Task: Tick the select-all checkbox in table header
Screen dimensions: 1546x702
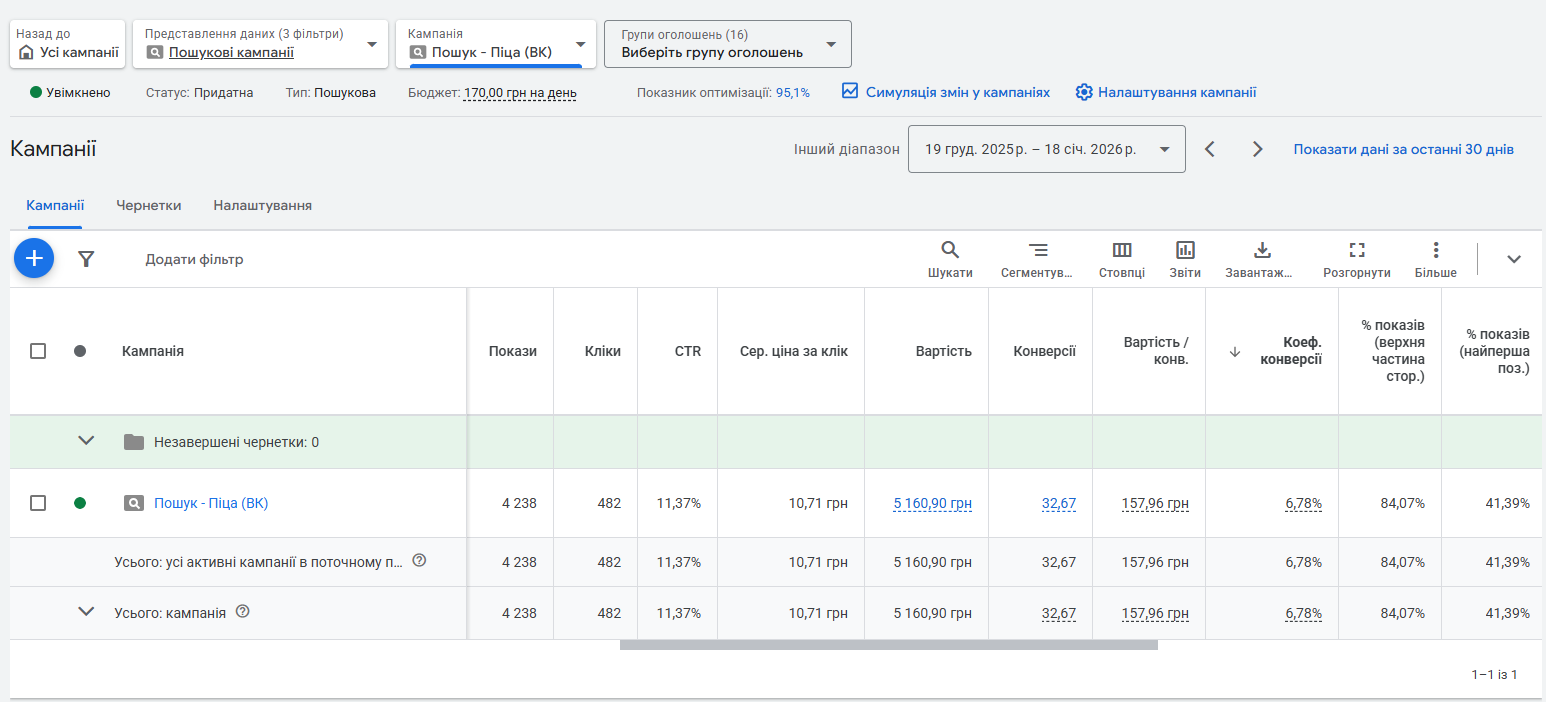Action: pos(38,351)
